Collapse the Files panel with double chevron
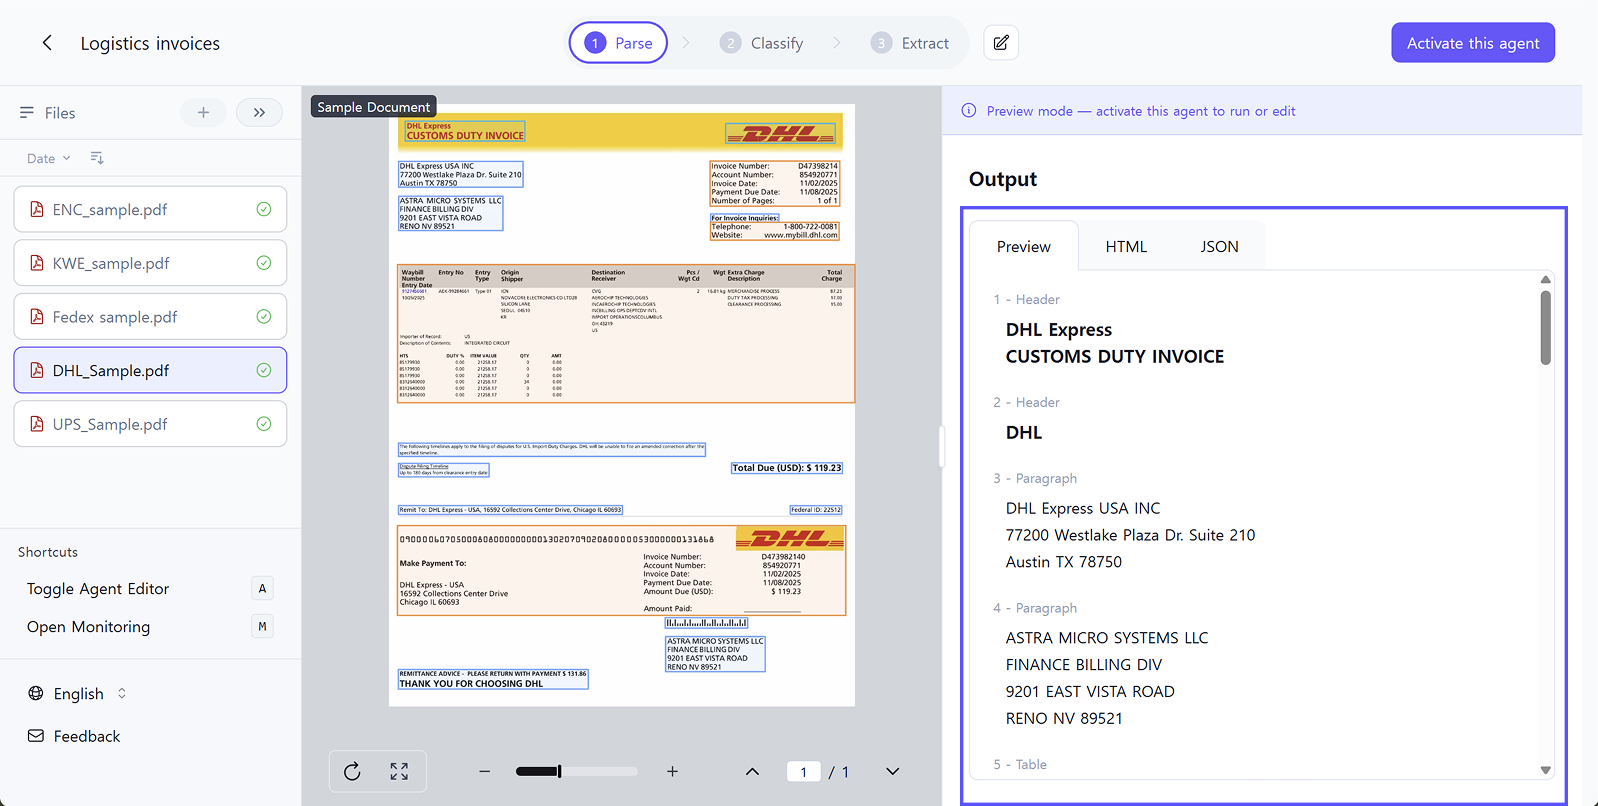Viewport: 1598px width, 806px height. tap(259, 113)
